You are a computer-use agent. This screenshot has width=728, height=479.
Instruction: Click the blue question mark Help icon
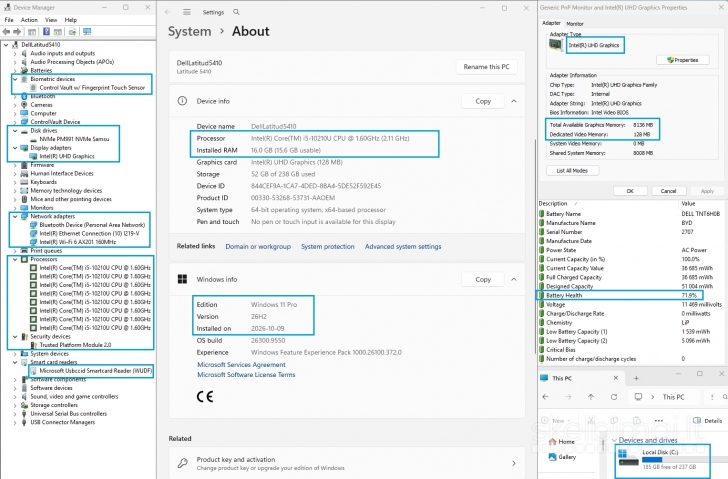point(46,32)
